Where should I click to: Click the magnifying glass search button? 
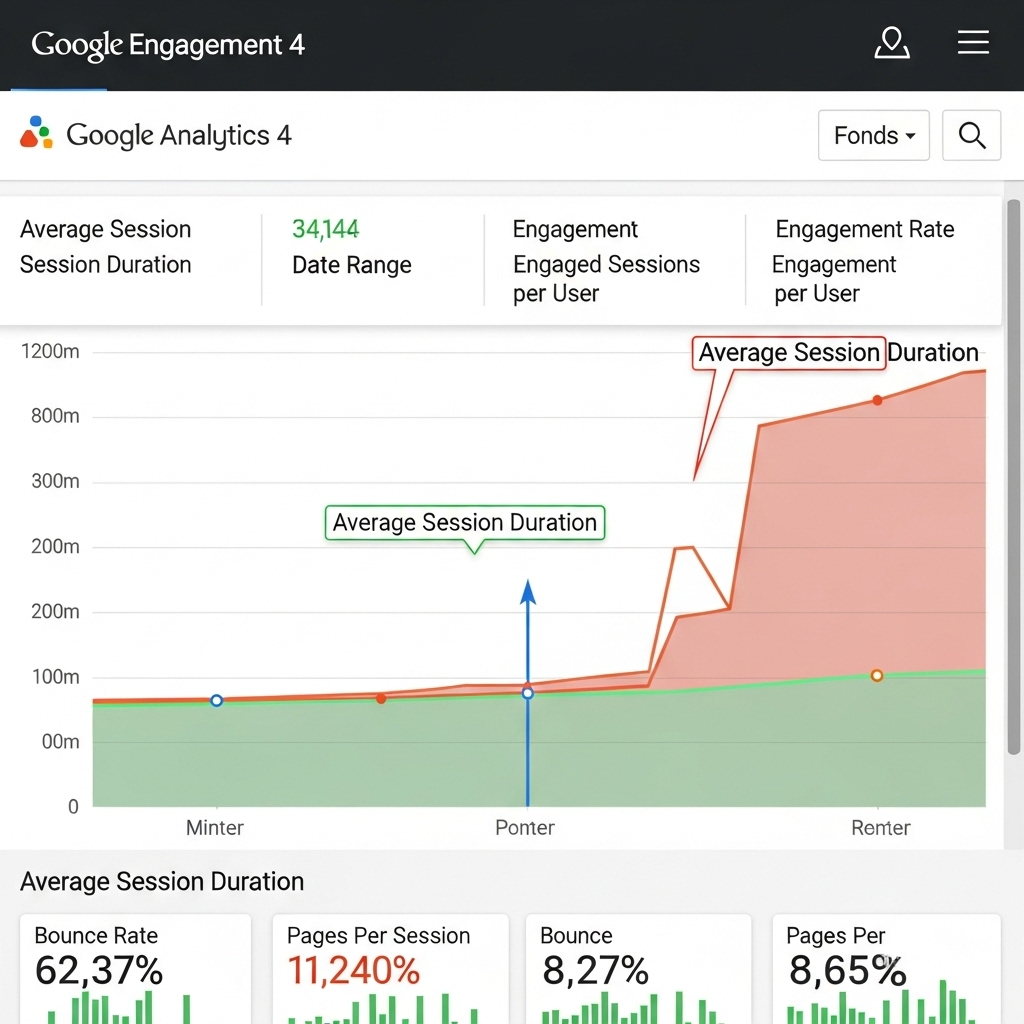[x=971, y=135]
